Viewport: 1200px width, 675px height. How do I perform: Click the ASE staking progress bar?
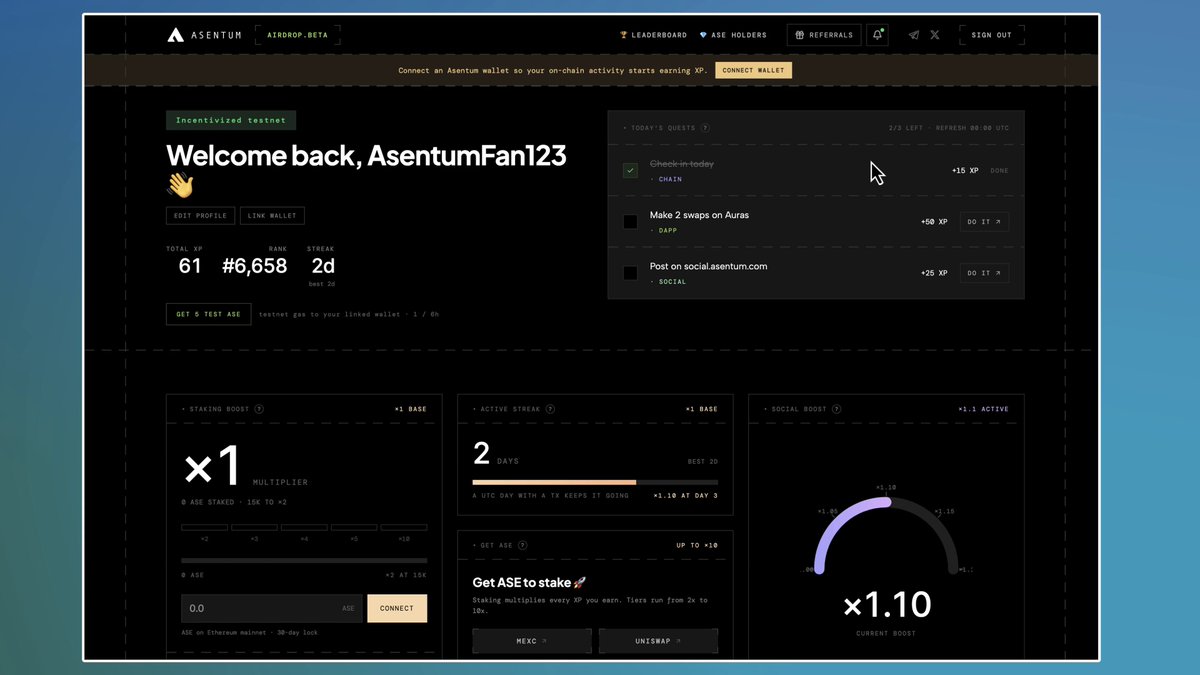(x=304, y=561)
